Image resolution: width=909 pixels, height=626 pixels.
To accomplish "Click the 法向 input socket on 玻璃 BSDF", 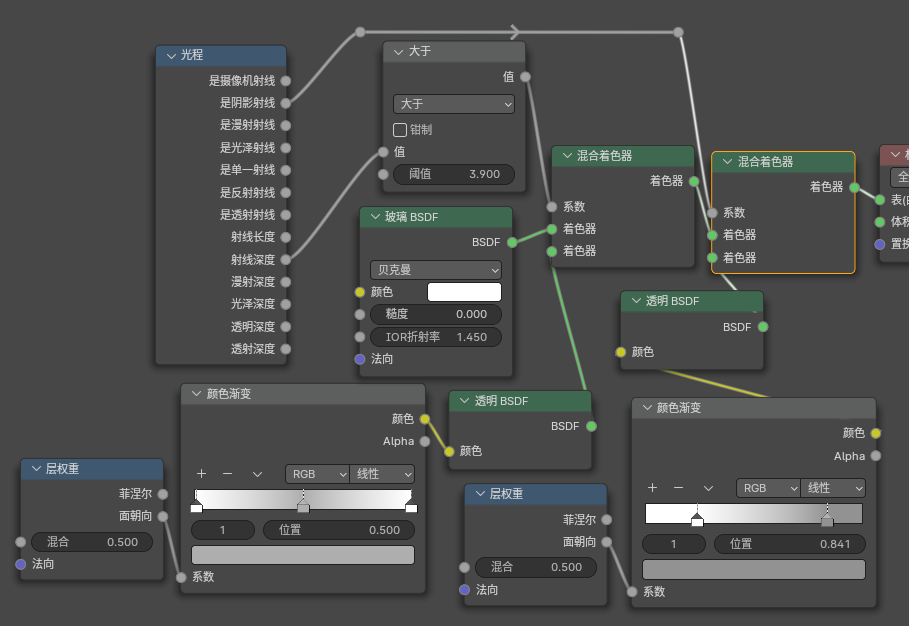I will [360, 359].
